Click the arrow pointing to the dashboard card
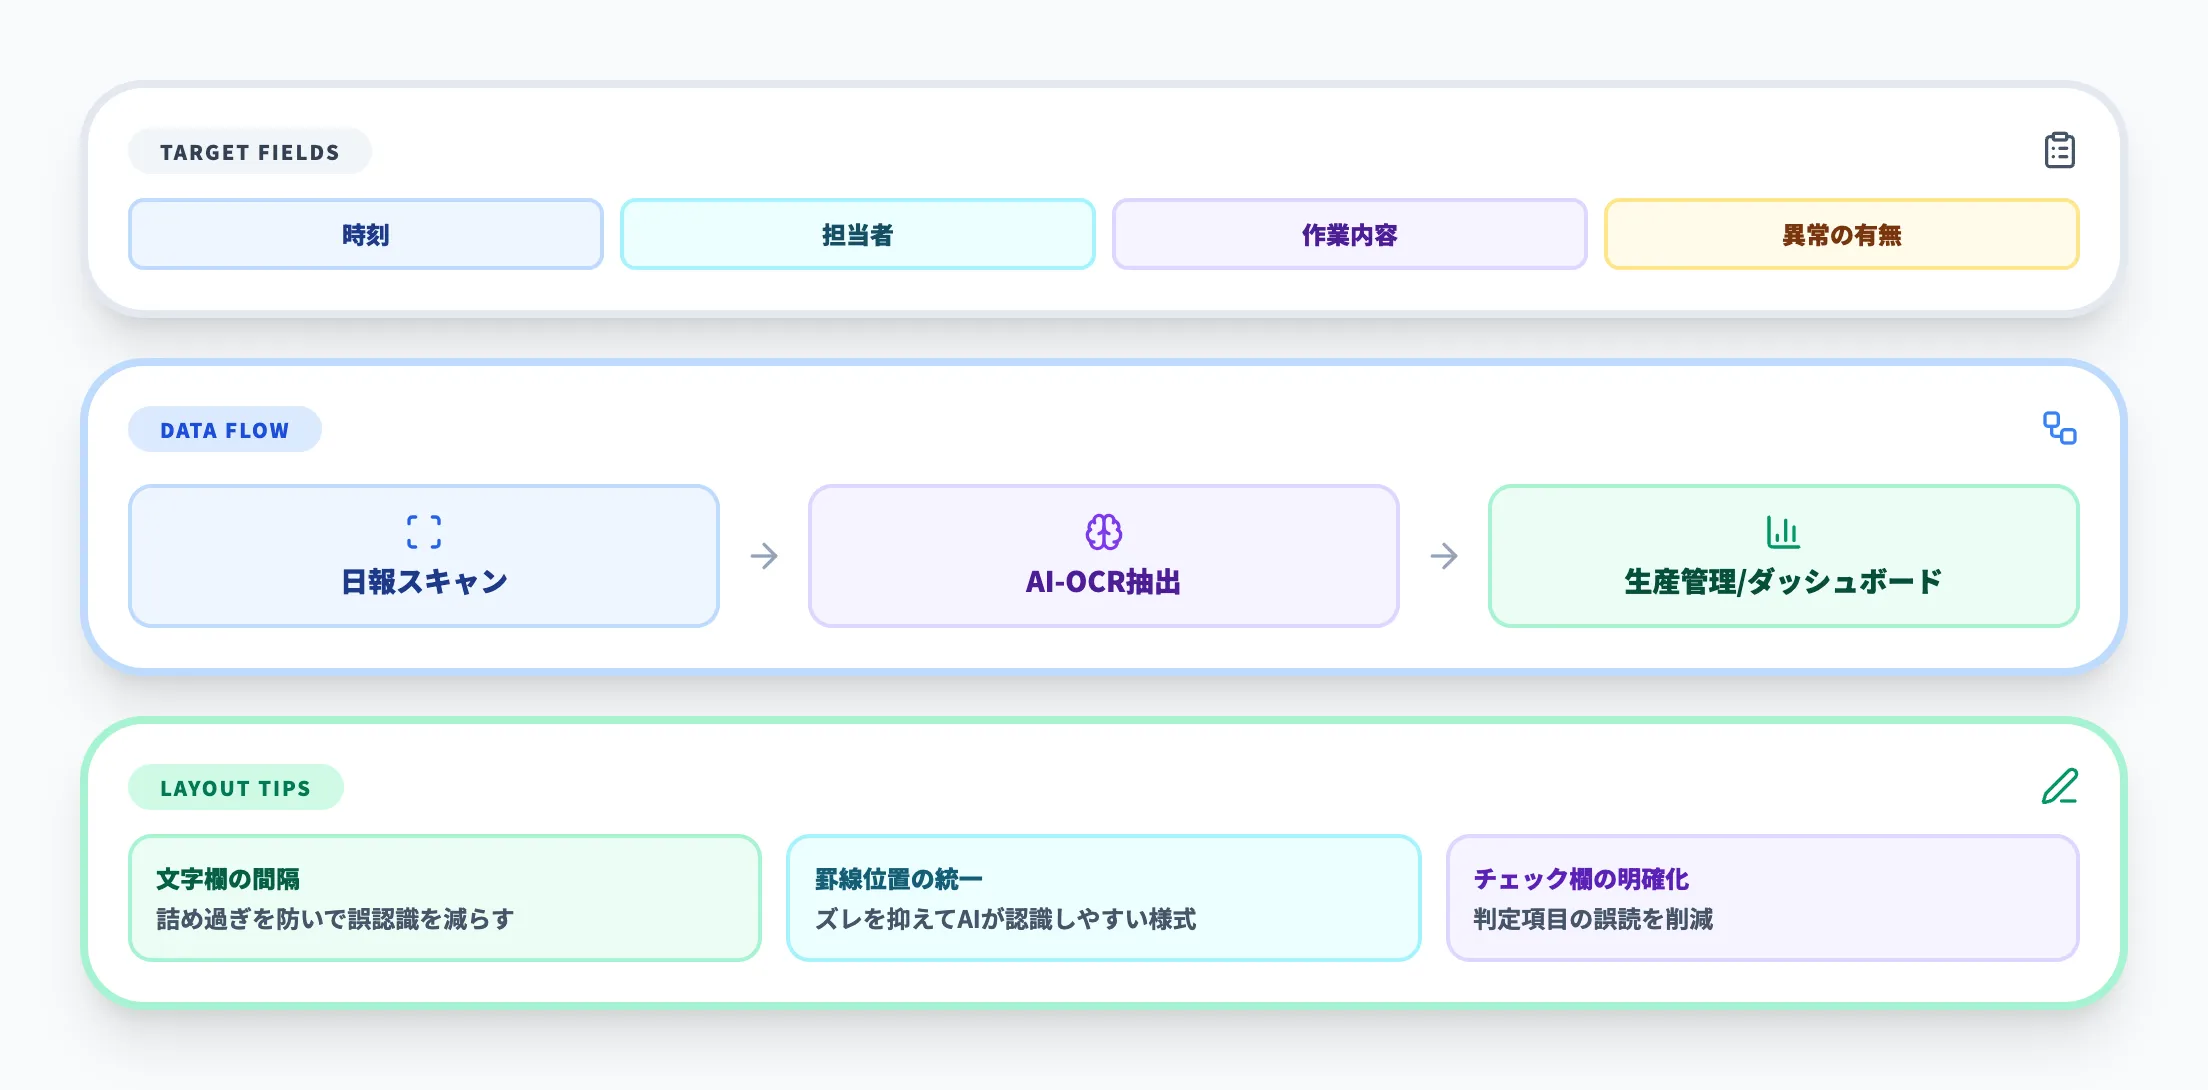This screenshot has height=1090, width=2208. pyautogui.click(x=1444, y=556)
